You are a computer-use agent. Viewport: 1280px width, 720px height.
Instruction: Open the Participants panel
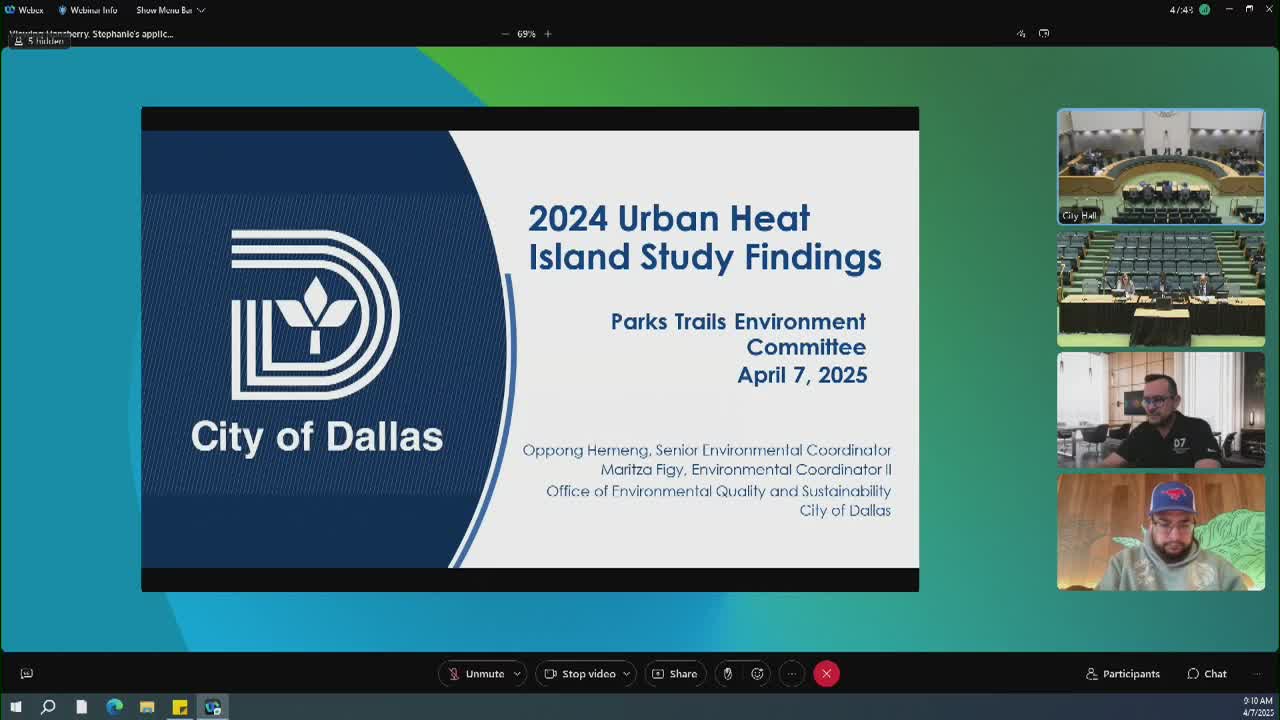coord(1122,673)
